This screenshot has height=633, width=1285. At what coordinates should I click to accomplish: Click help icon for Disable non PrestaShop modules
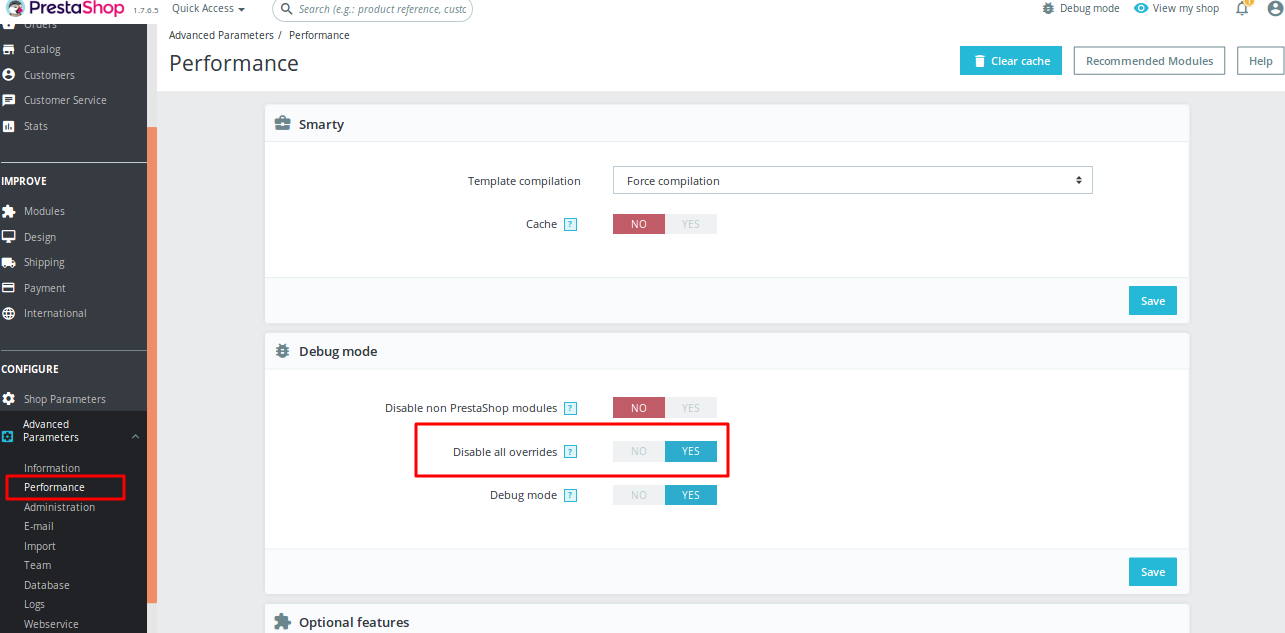coord(570,408)
